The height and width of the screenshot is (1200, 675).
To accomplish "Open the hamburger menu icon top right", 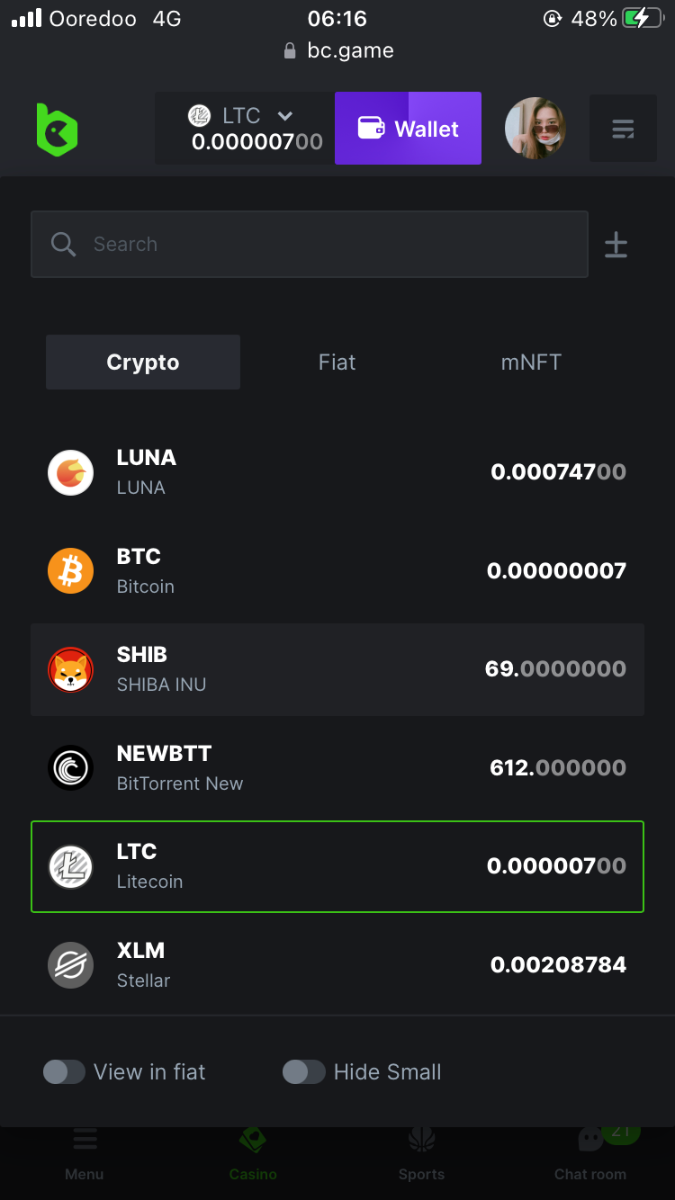I will click(x=623, y=129).
